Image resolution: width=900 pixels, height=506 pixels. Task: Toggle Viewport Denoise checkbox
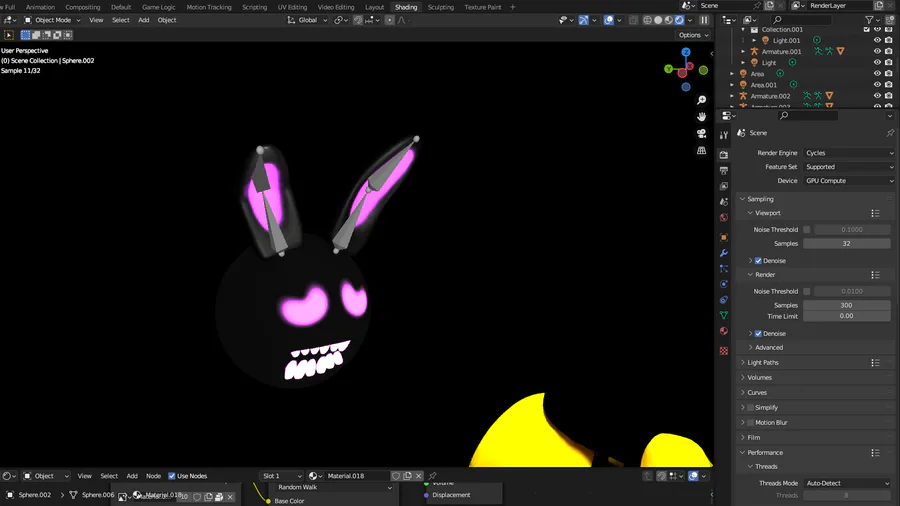(x=758, y=260)
